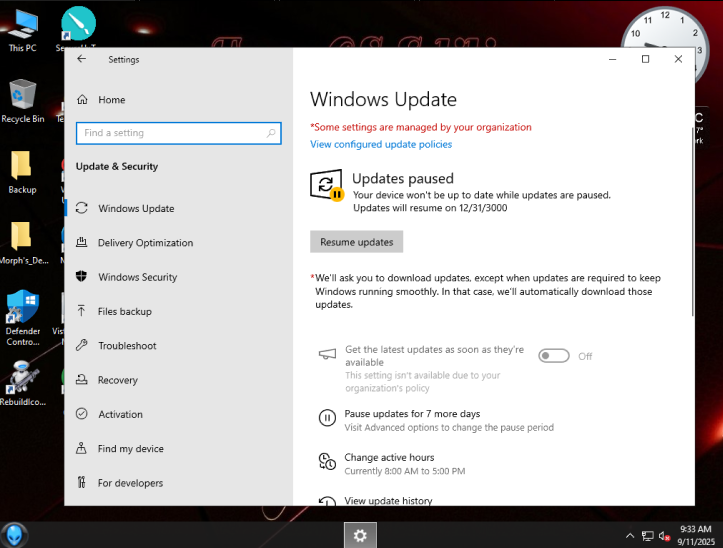723x548 pixels.
Task: Select the Troubleshoot wrench icon
Action: [82, 345]
